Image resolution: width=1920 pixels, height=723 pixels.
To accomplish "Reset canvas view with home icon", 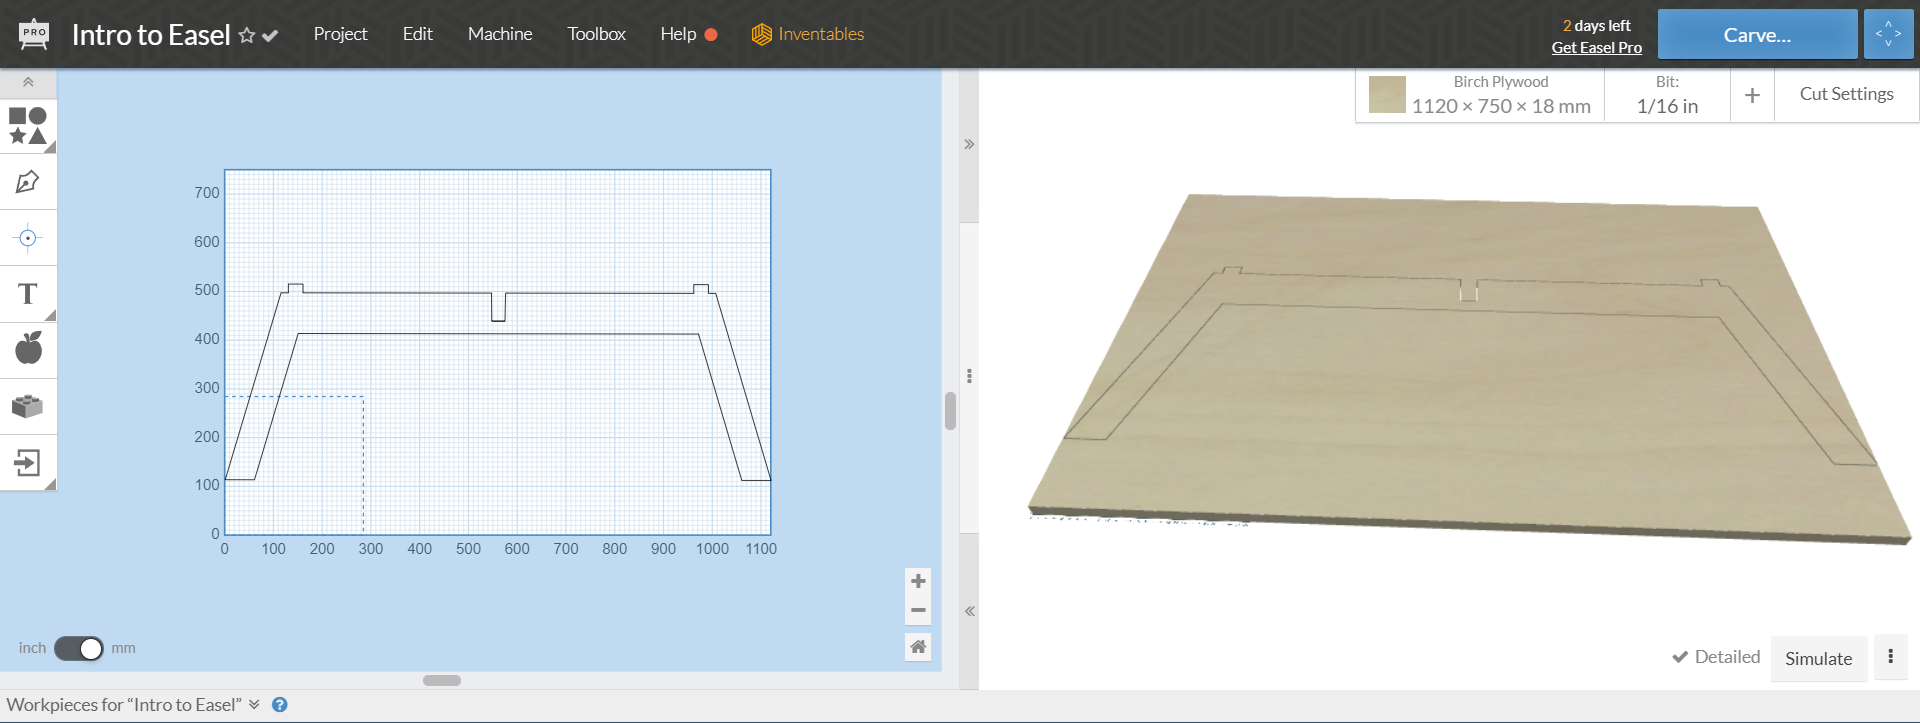I will pos(918,647).
